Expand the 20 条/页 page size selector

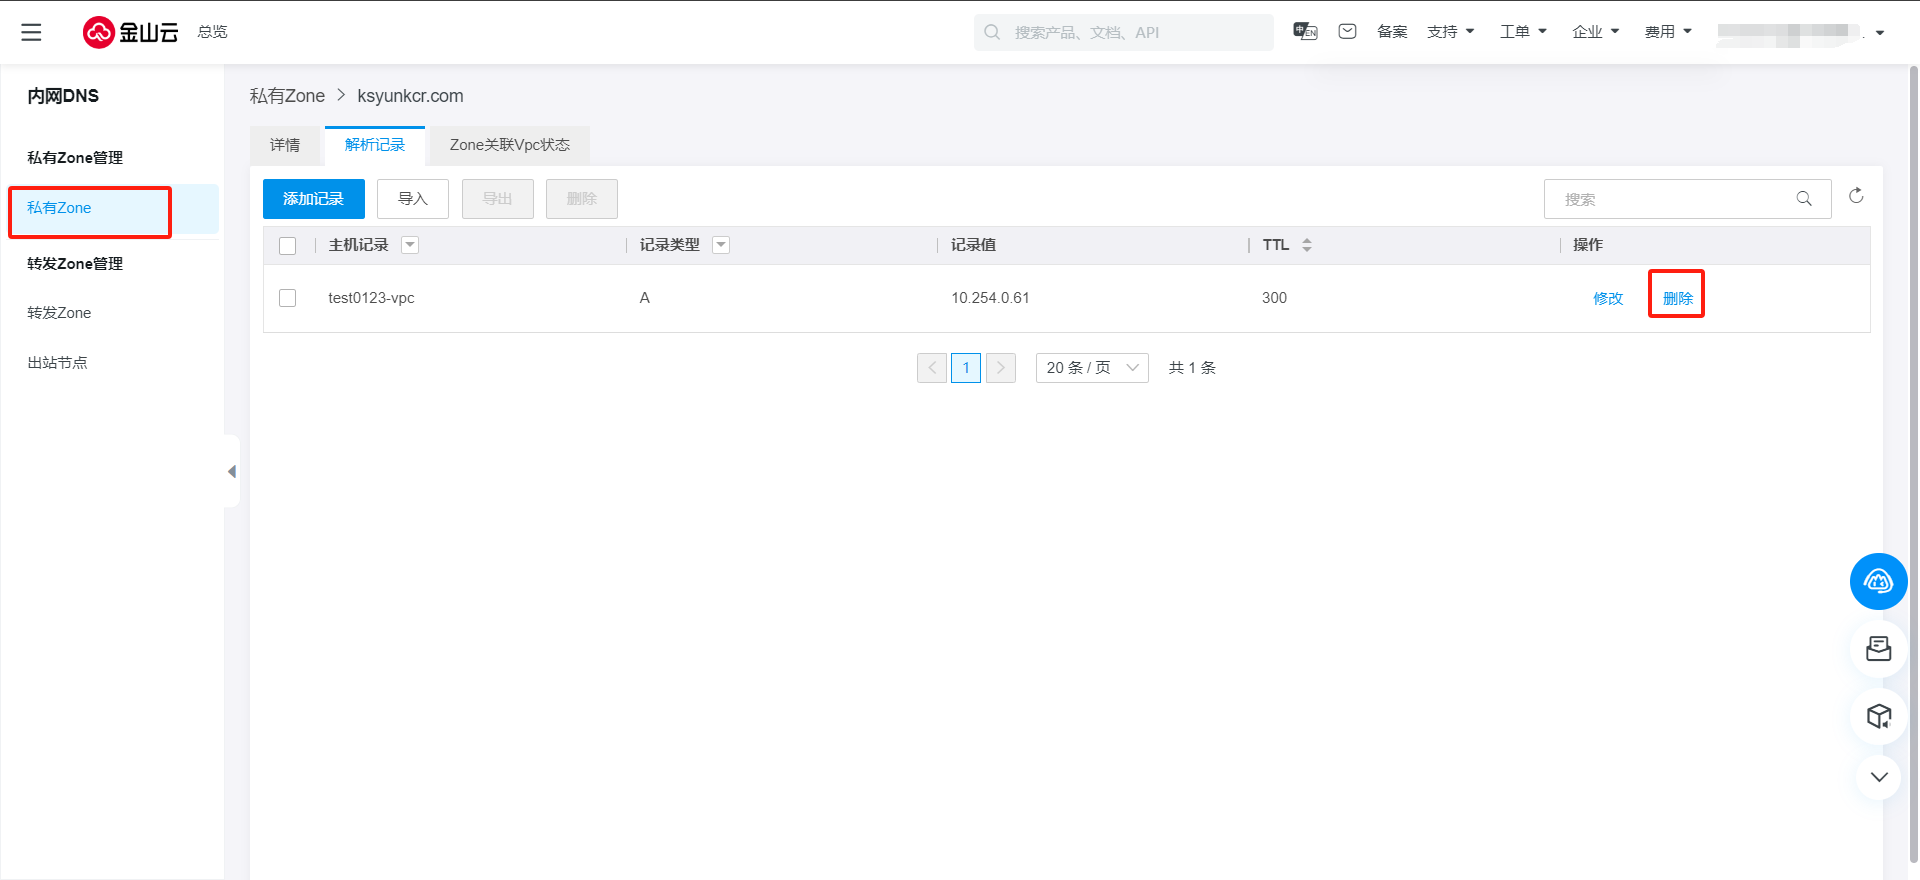(1091, 368)
